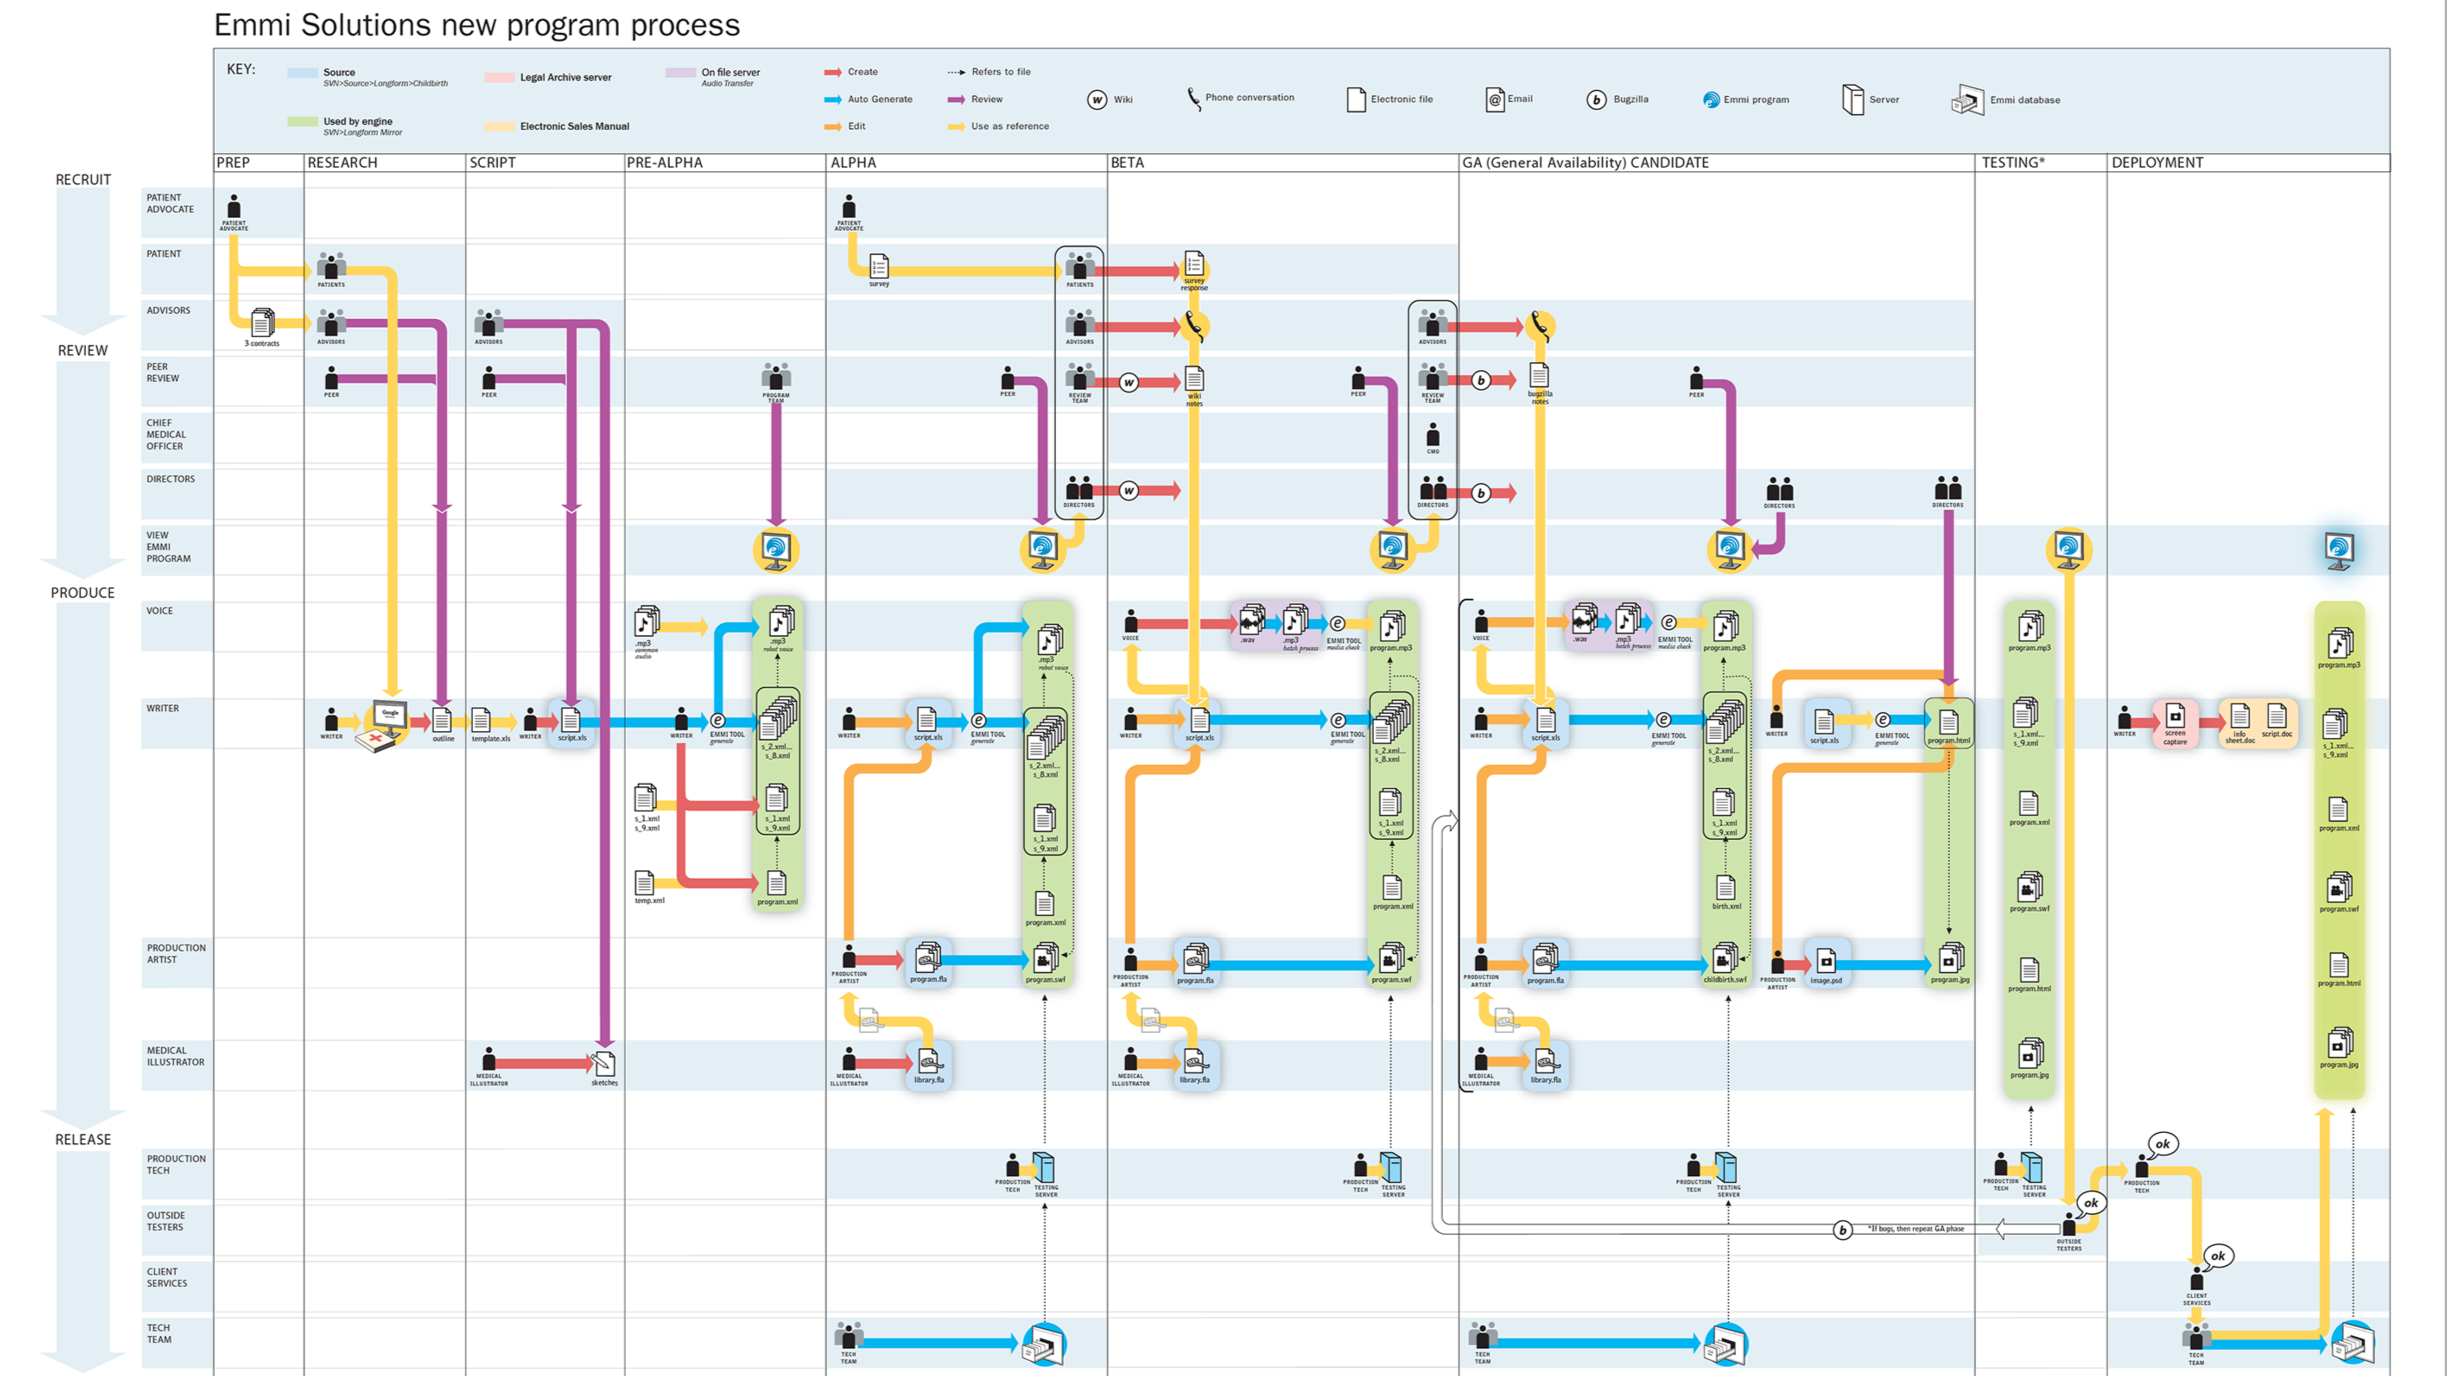Click the temp.xml file icon
The image size is (2447, 1376).
coord(645,883)
